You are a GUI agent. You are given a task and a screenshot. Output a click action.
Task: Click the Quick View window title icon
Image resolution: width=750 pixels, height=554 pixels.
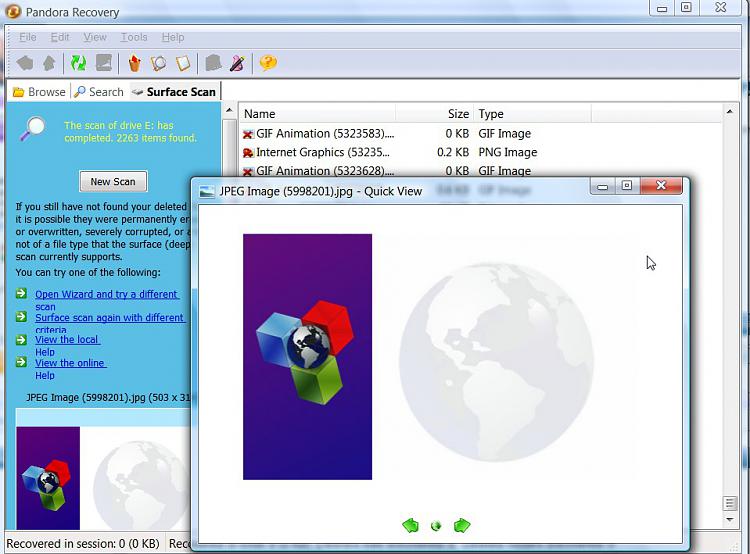(x=207, y=191)
